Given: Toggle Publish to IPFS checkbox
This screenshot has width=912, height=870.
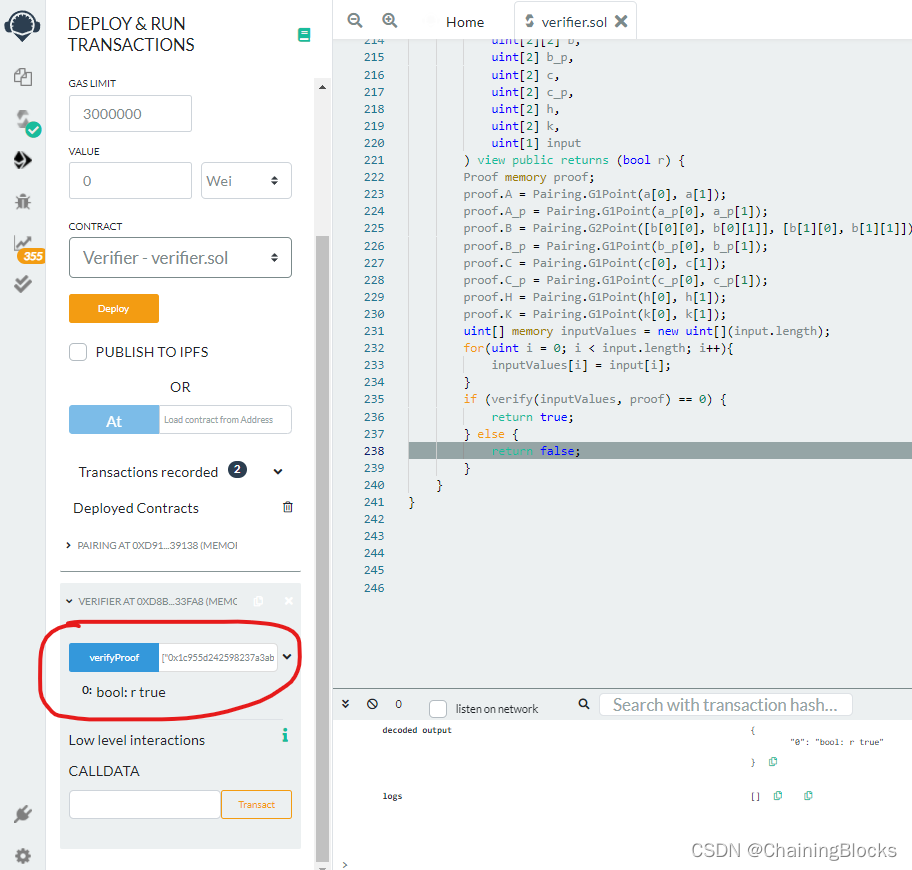Looking at the screenshot, I should click(78, 352).
